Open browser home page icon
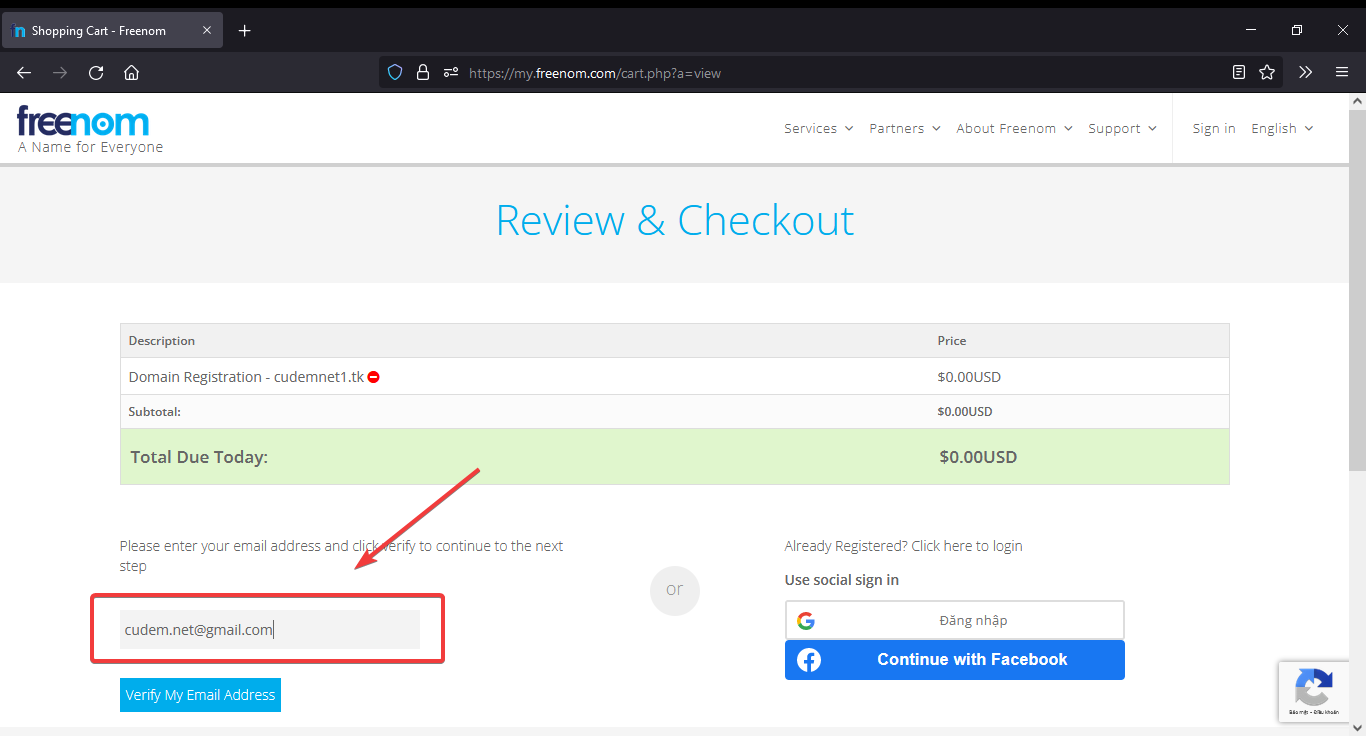 (131, 72)
